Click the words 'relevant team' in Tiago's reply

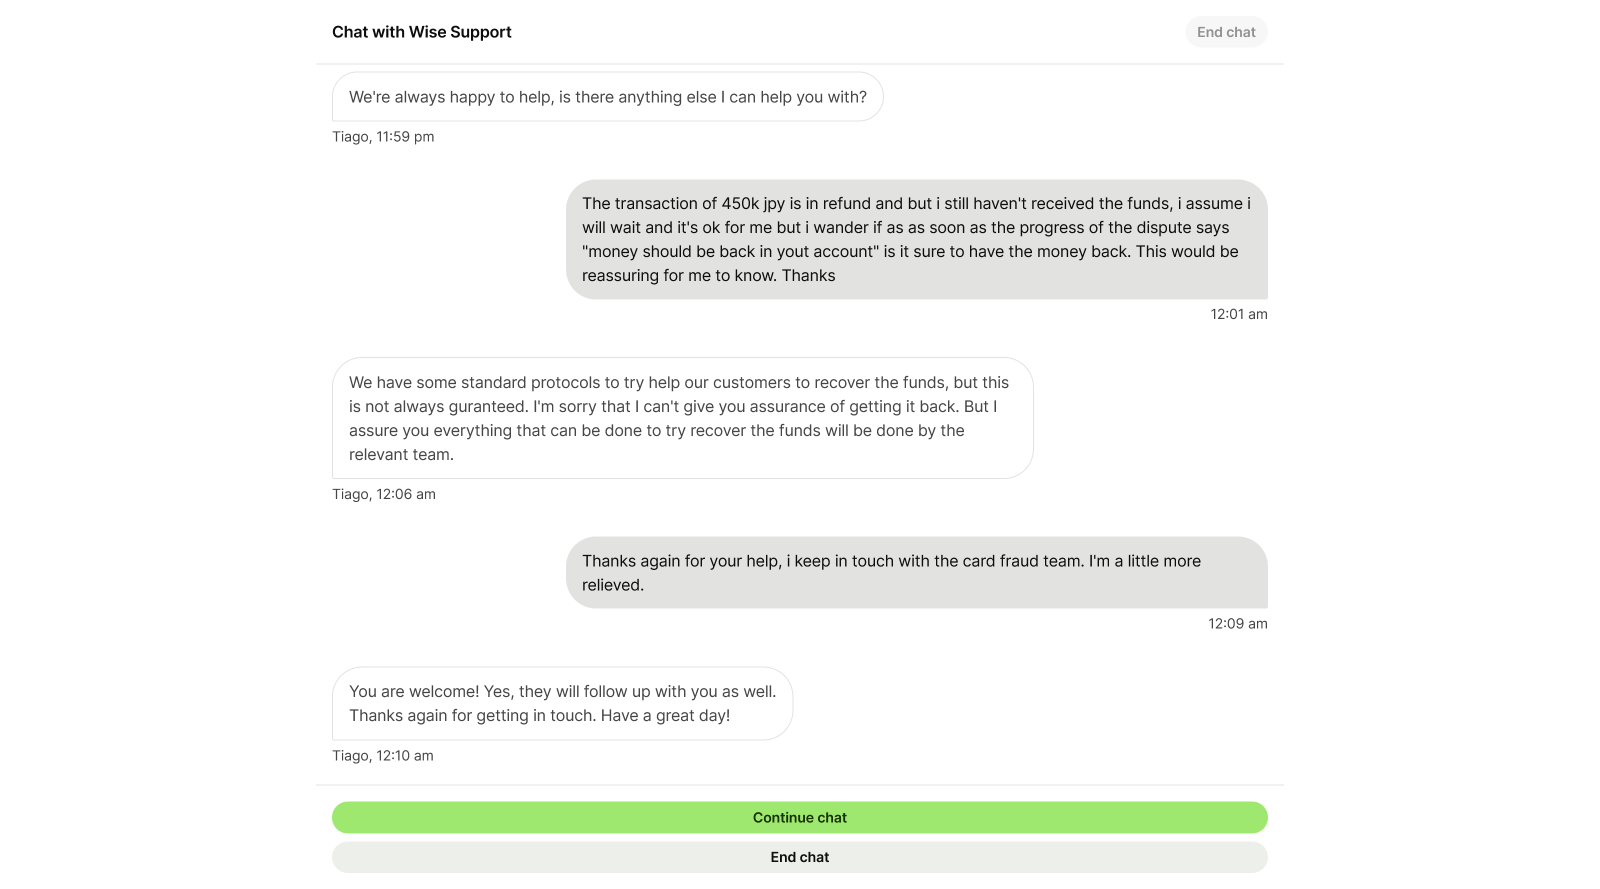point(400,455)
